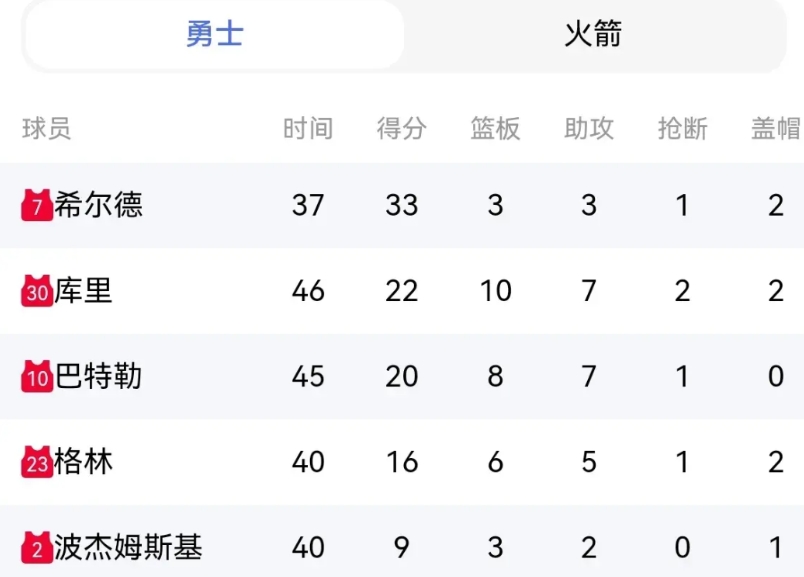The width and height of the screenshot is (804, 577).
Task: Click the number 30 jersey icon
Action: (x=37, y=290)
